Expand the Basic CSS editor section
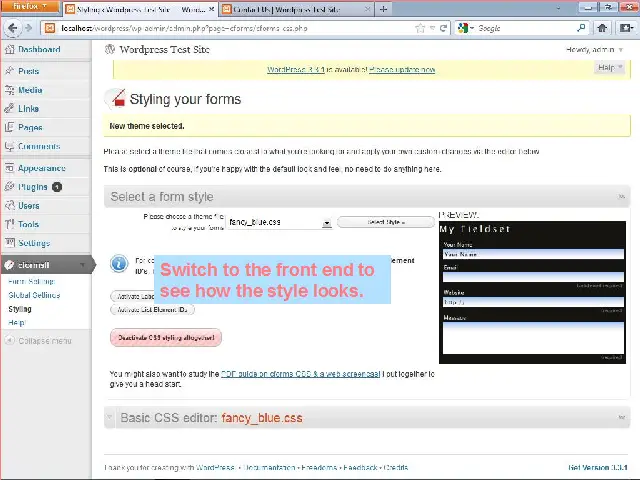Image resolution: width=640 pixels, height=480 pixels. [621, 418]
